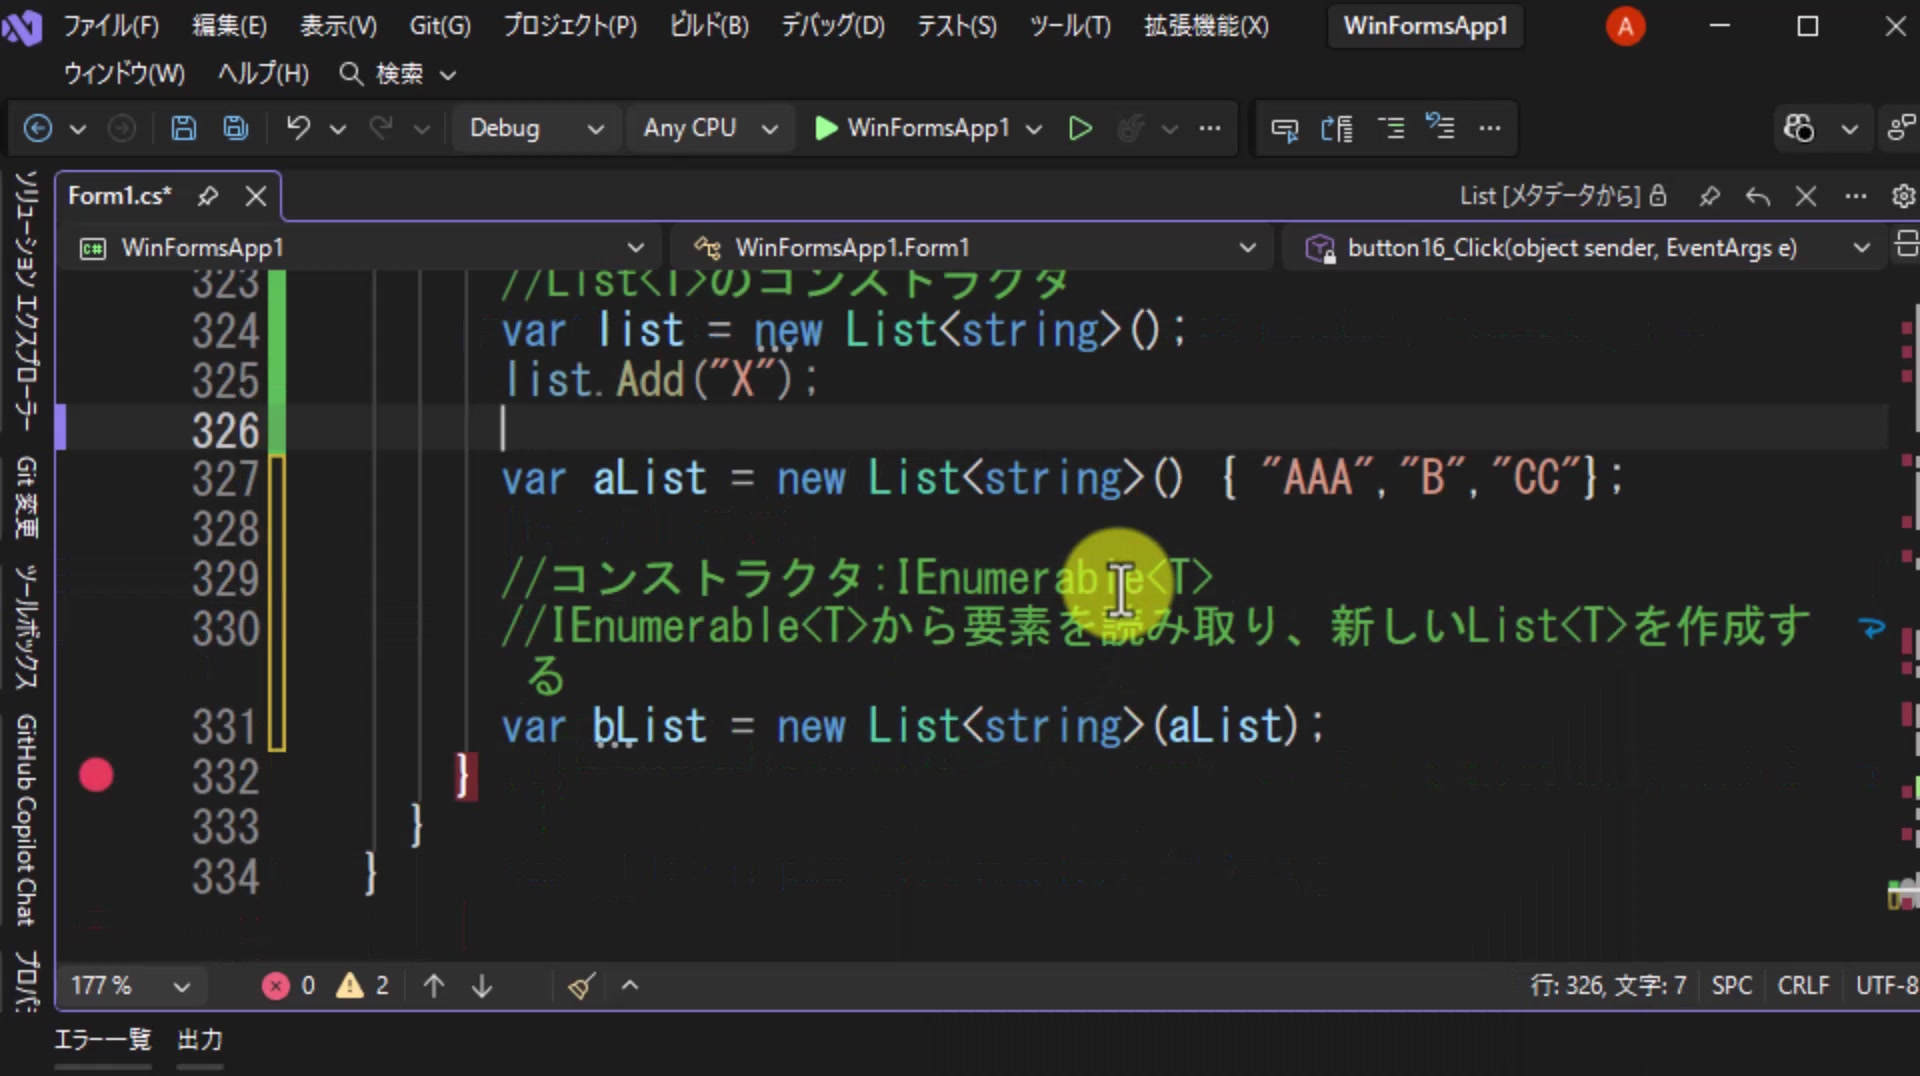Go to next issue with down arrow

pos(482,986)
